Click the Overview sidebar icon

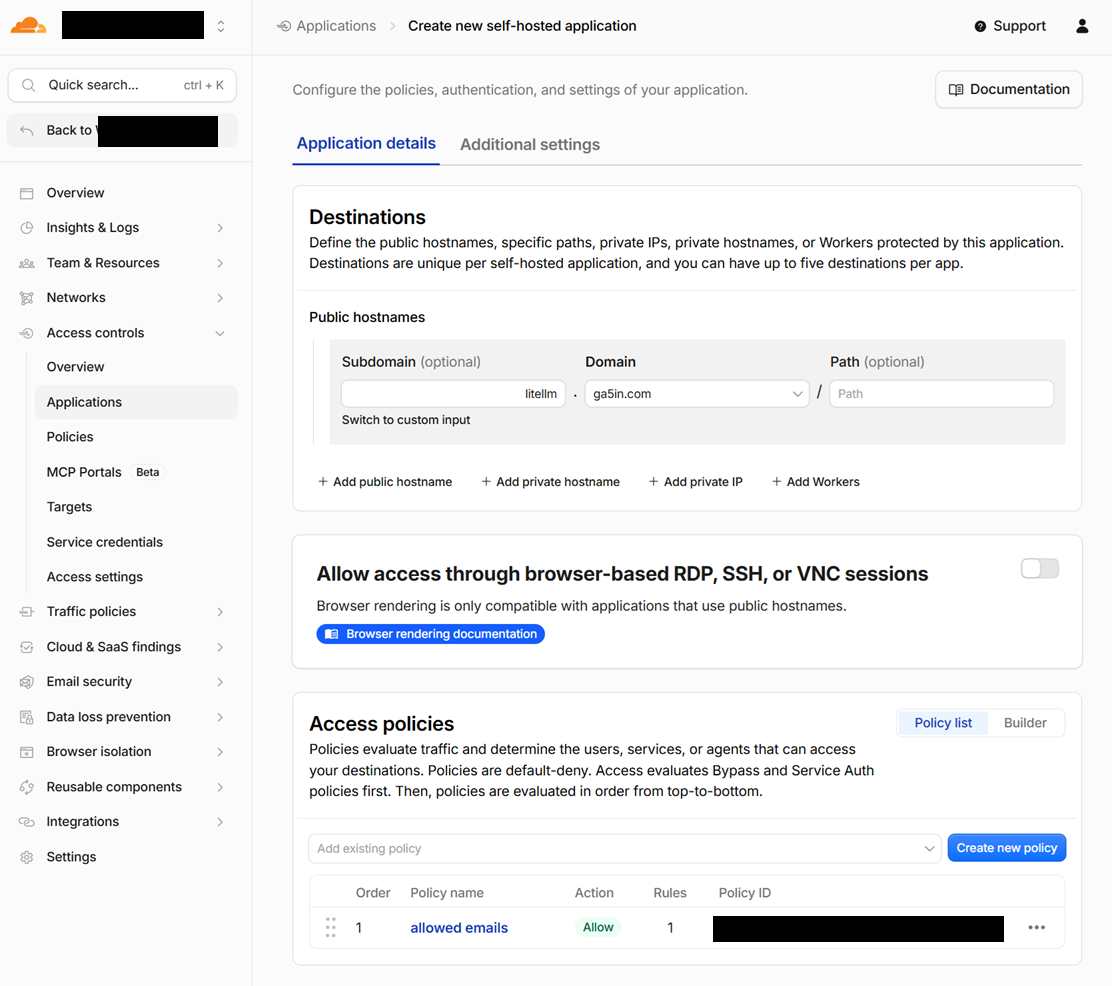point(27,193)
